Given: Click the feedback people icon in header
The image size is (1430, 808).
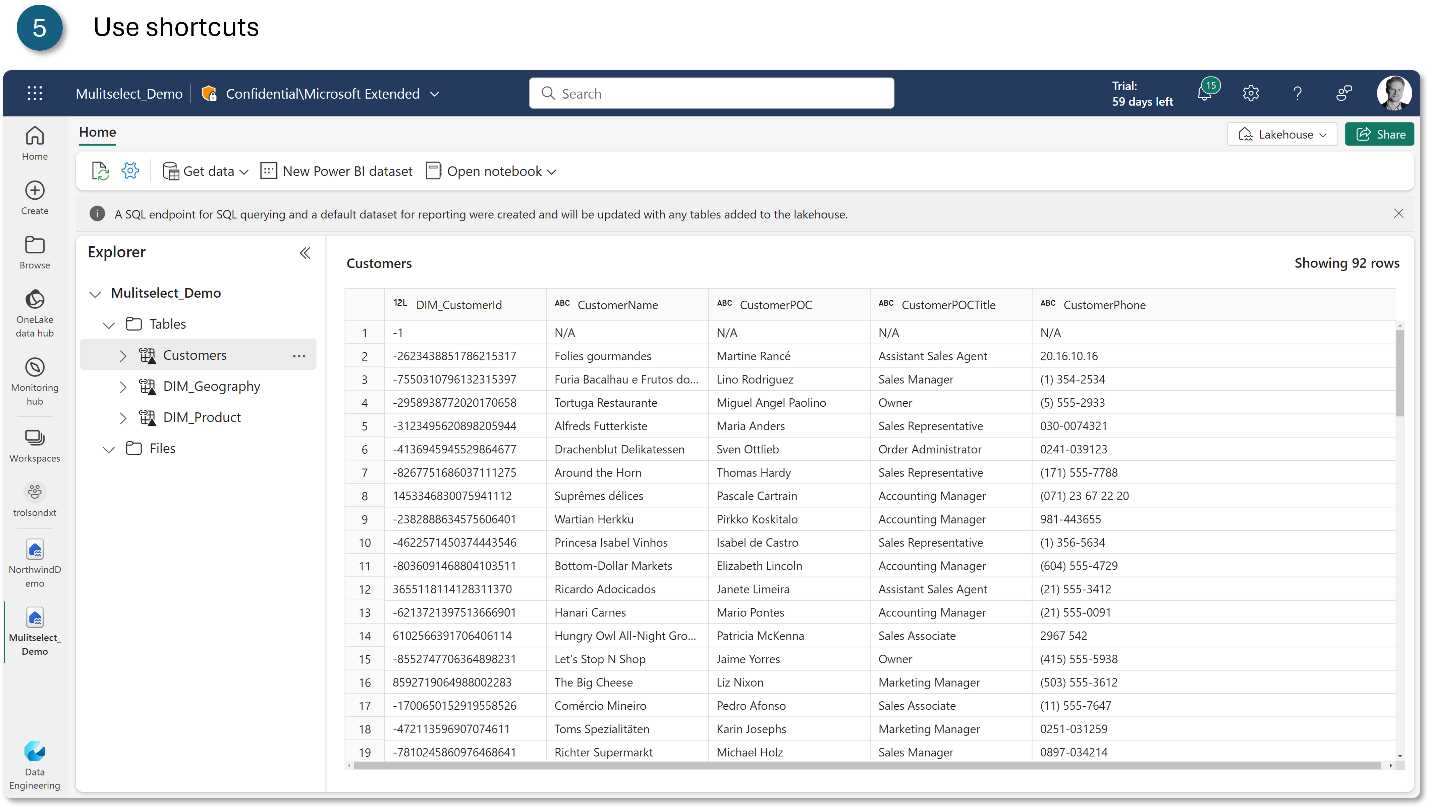Looking at the screenshot, I should [x=1344, y=93].
